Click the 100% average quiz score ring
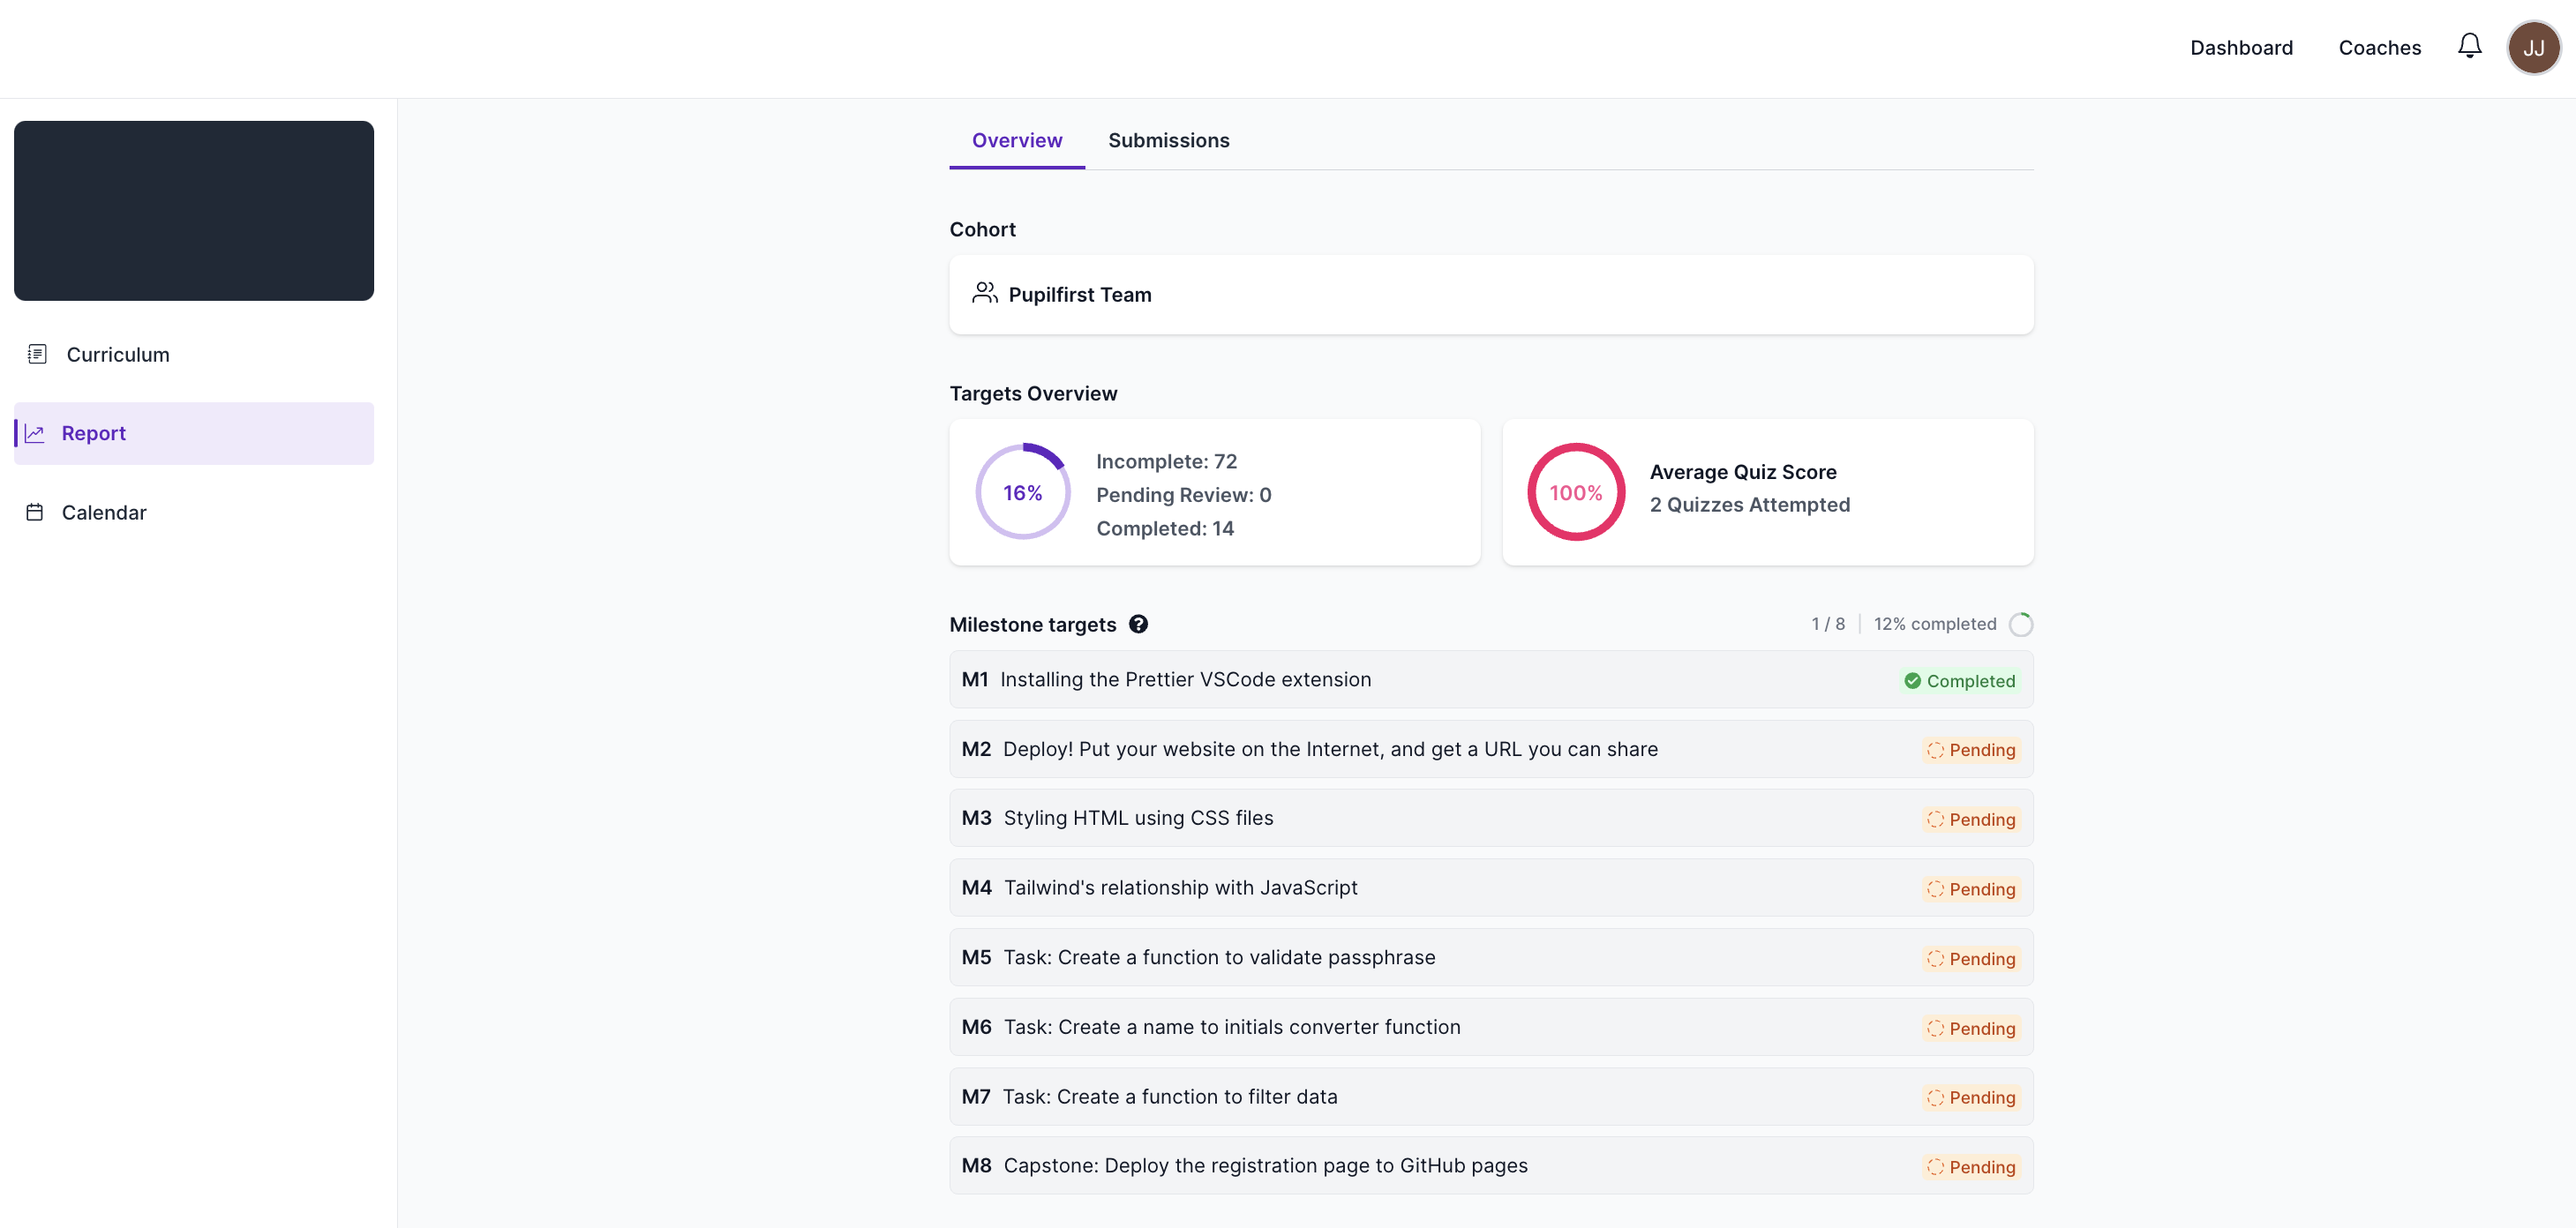This screenshot has width=2576, height=1228. tap(1575, 492)
